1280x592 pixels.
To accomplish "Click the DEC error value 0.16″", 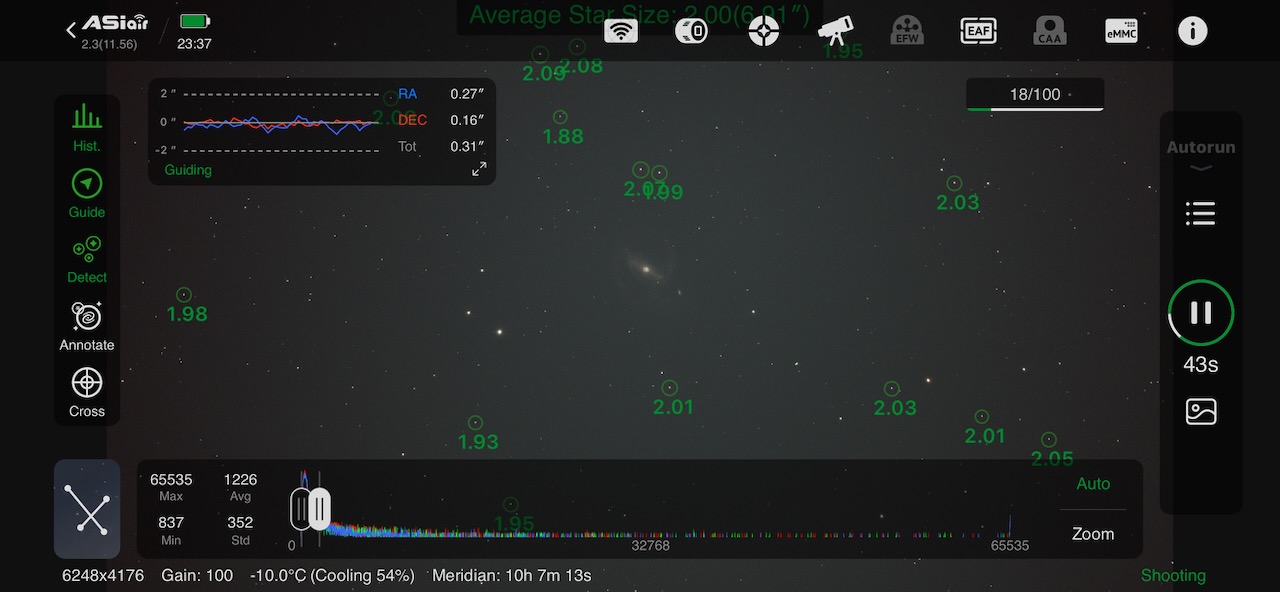I will [x=467, y=120].
